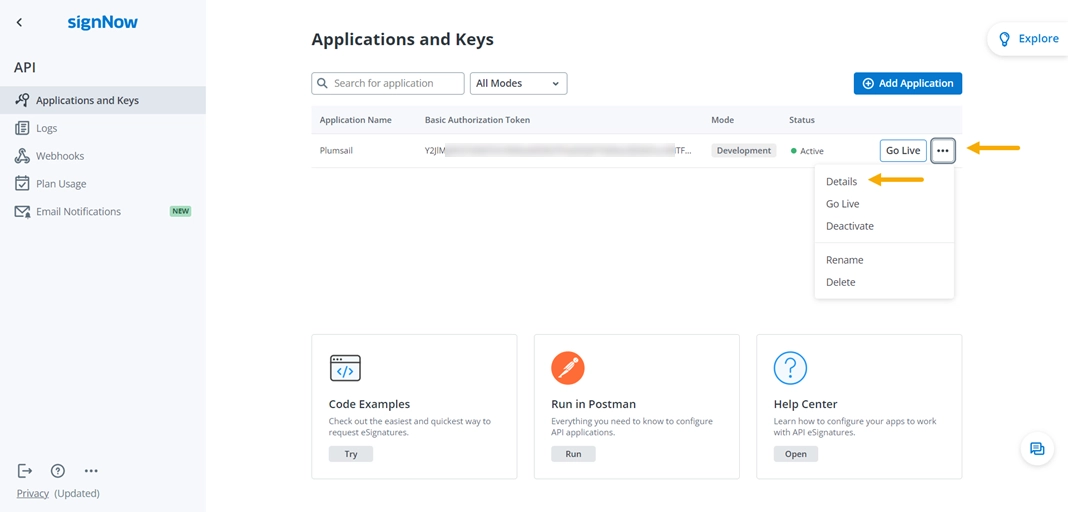Click the Postman logo icon

[568, 368]
